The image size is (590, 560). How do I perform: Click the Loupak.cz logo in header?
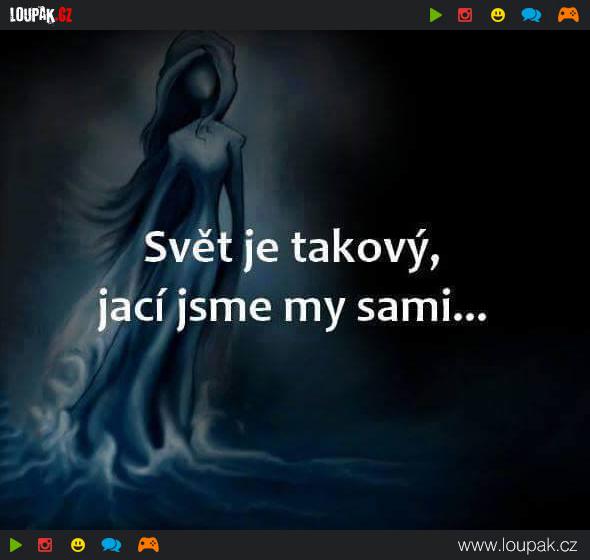tap(41, 15)
